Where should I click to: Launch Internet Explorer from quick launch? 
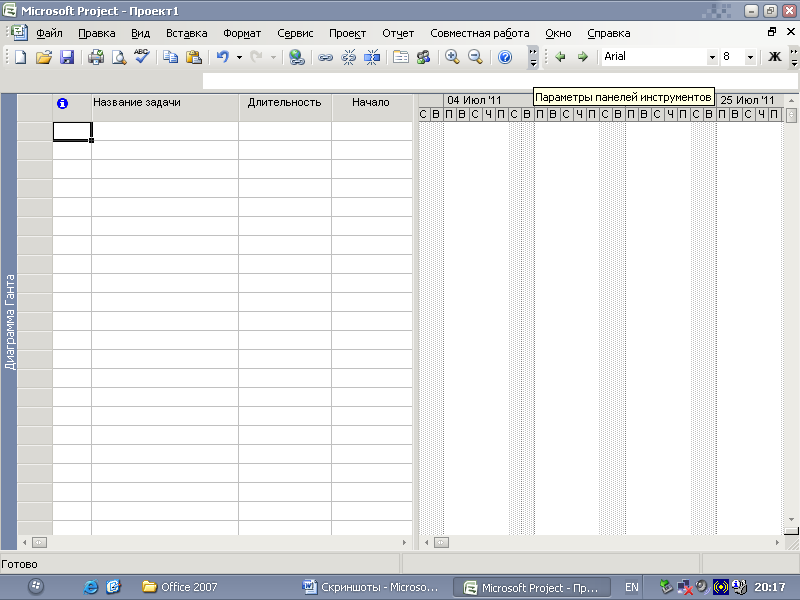pos(90,587)
